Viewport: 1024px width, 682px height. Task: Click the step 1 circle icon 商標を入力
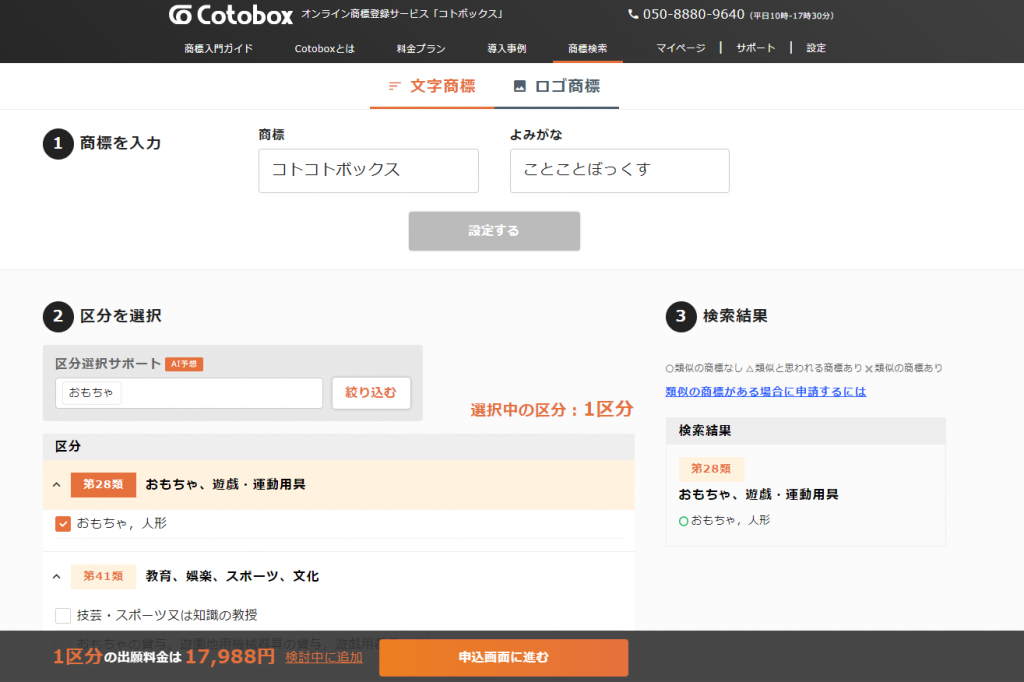pos(58,144)
